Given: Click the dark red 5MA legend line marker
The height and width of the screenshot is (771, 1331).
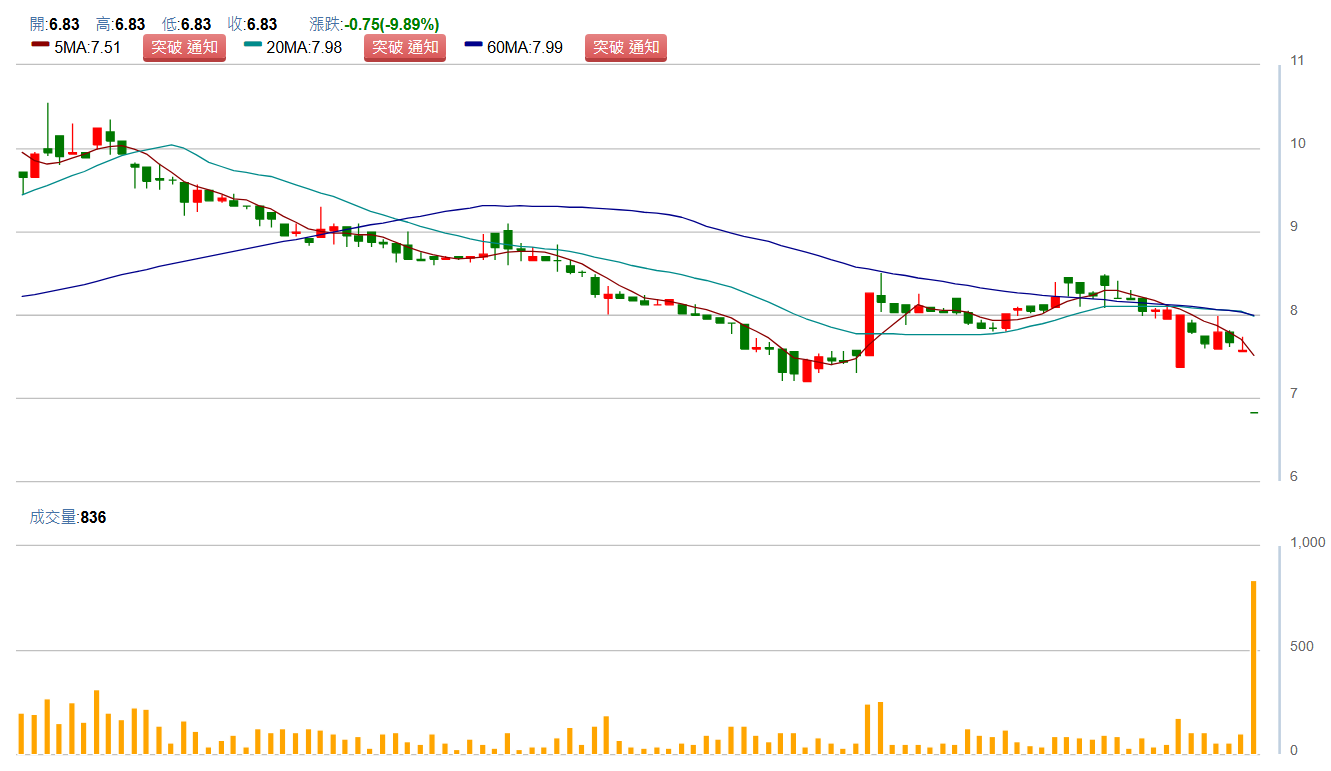Looking at the screenshot, I should point(40,44).
